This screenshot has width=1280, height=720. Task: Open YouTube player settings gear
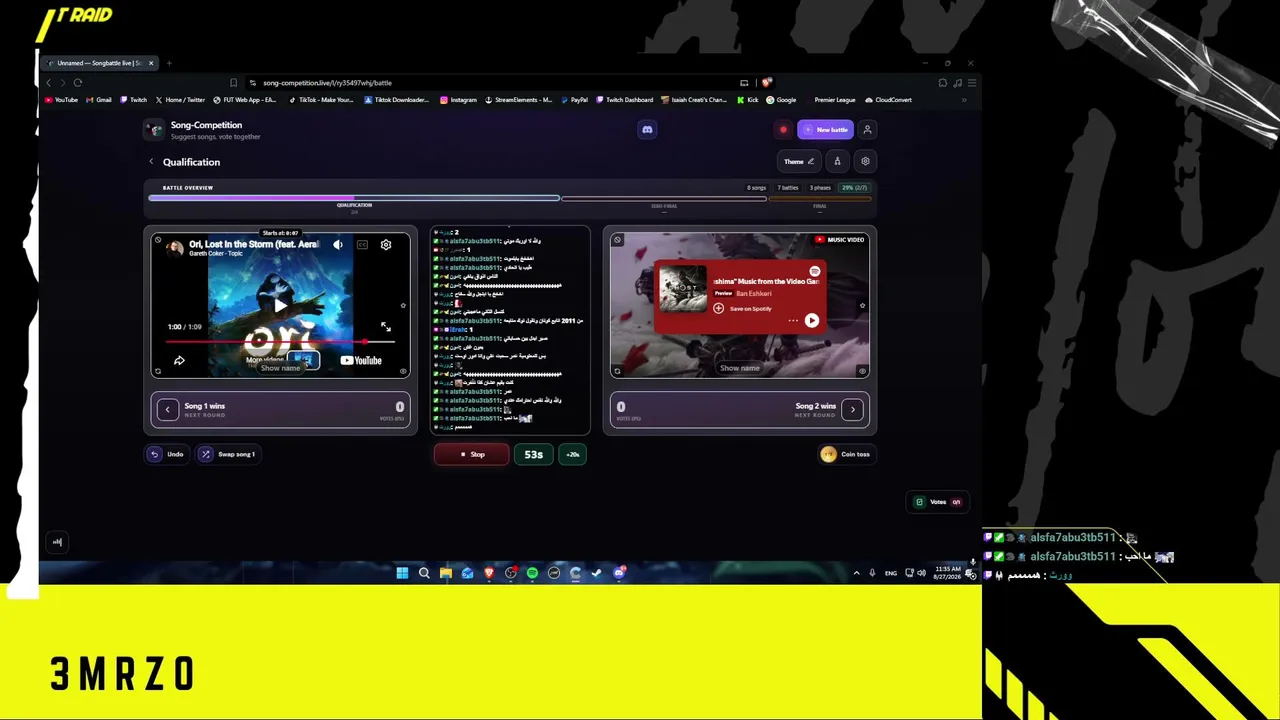click(x=386, y=245)
